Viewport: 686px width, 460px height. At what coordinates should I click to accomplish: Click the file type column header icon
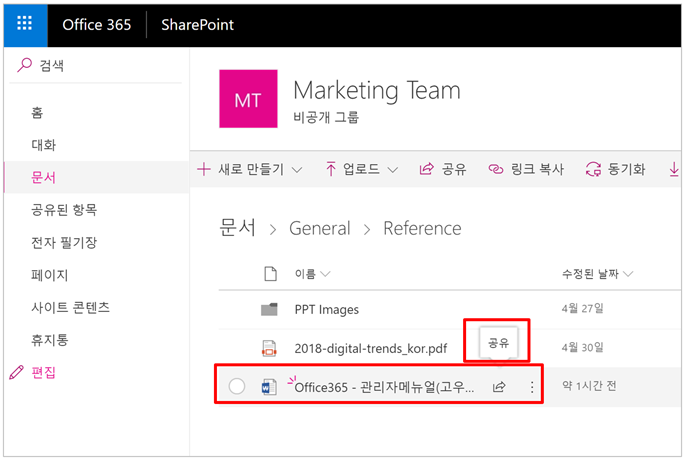pyautogui.click(x=268, y=274)
